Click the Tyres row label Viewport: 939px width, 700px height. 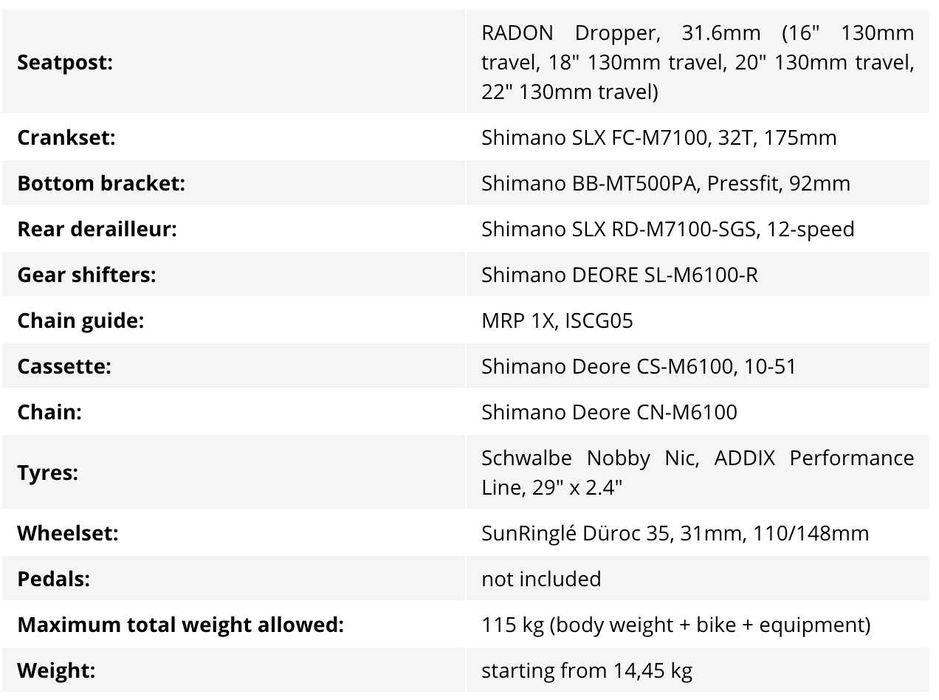(47, 472)
